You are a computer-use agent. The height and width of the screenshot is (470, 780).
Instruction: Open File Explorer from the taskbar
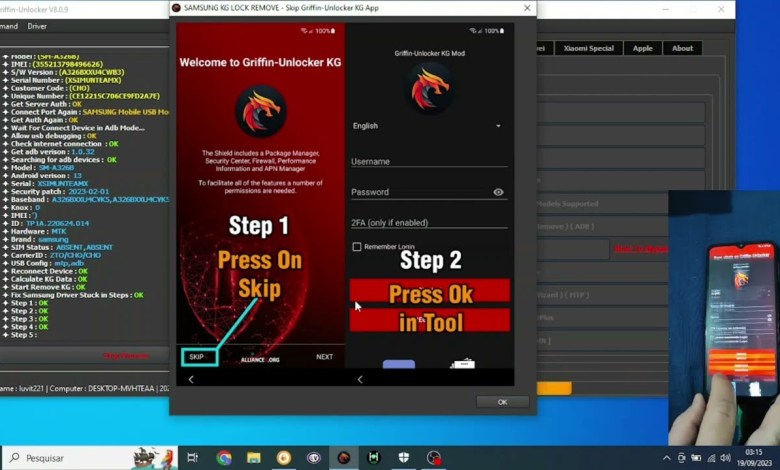click(x=254, y=458)
